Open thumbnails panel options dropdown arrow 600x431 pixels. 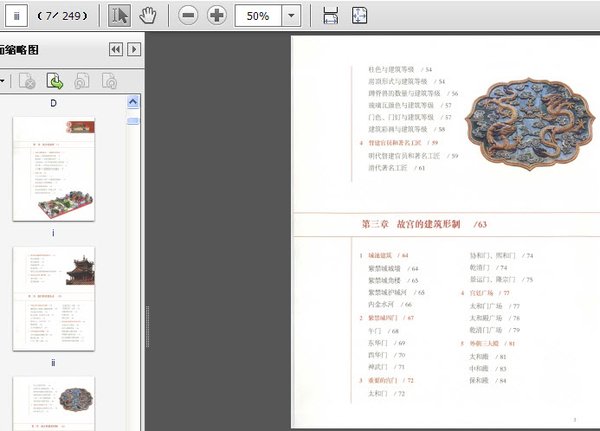(x=3, y=81)
